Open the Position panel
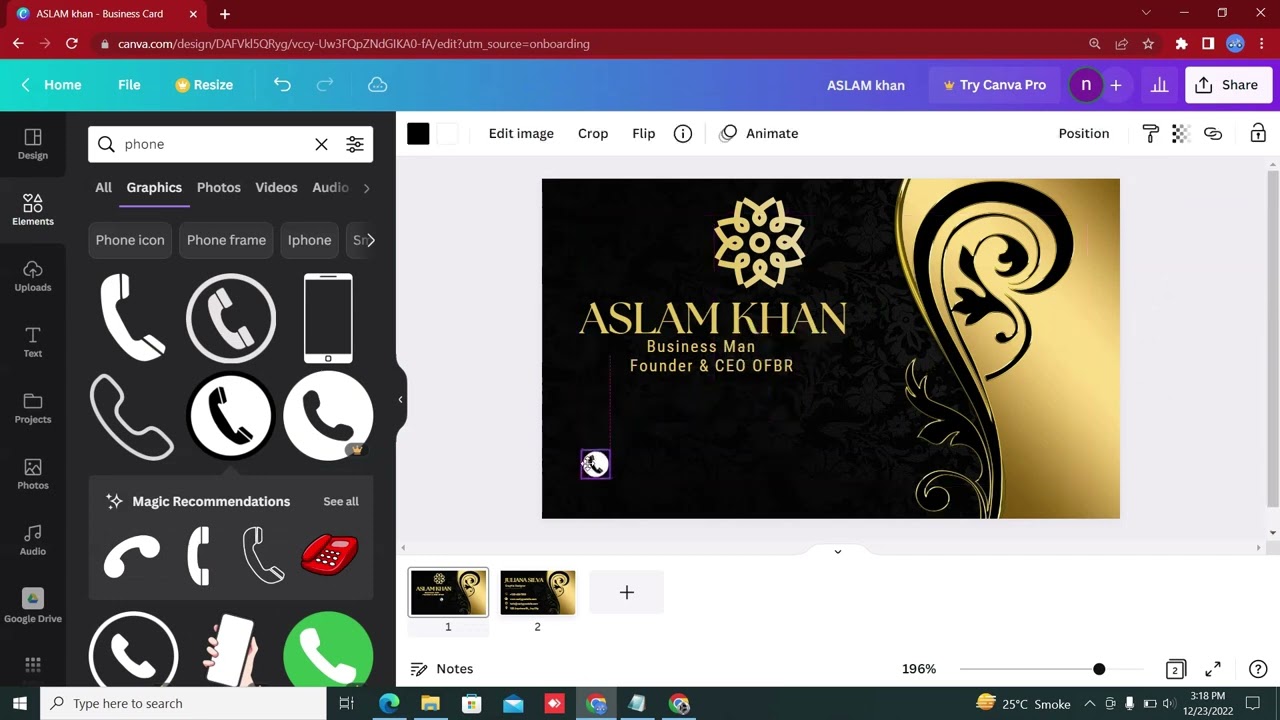This screenshot has height=720, width=1280. pyautogui.click(x=1084, y=133)
